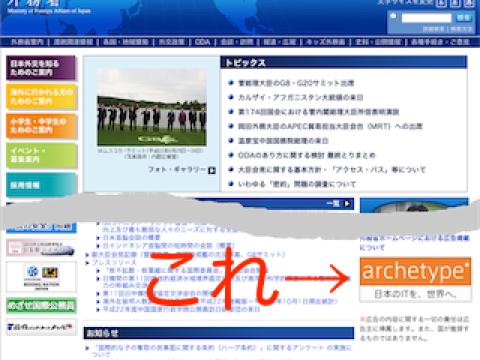Screen dimensions: 480x360
Task: Open the 渡航関連情報 menu item
Action: (x=73, y=42)
